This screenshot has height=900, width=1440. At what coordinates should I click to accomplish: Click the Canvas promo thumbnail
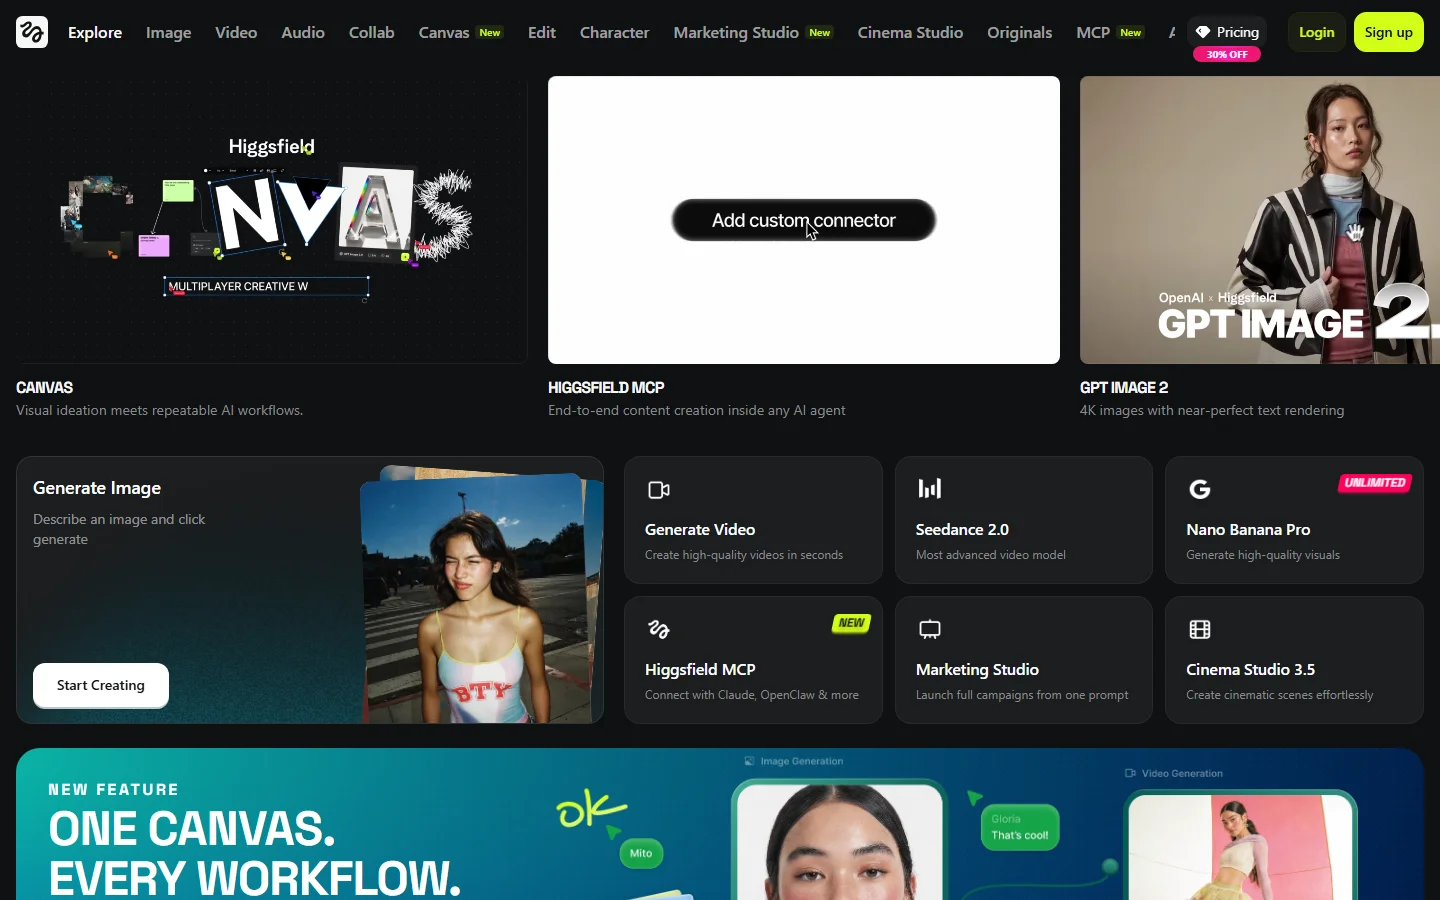(x=271, y=220)
